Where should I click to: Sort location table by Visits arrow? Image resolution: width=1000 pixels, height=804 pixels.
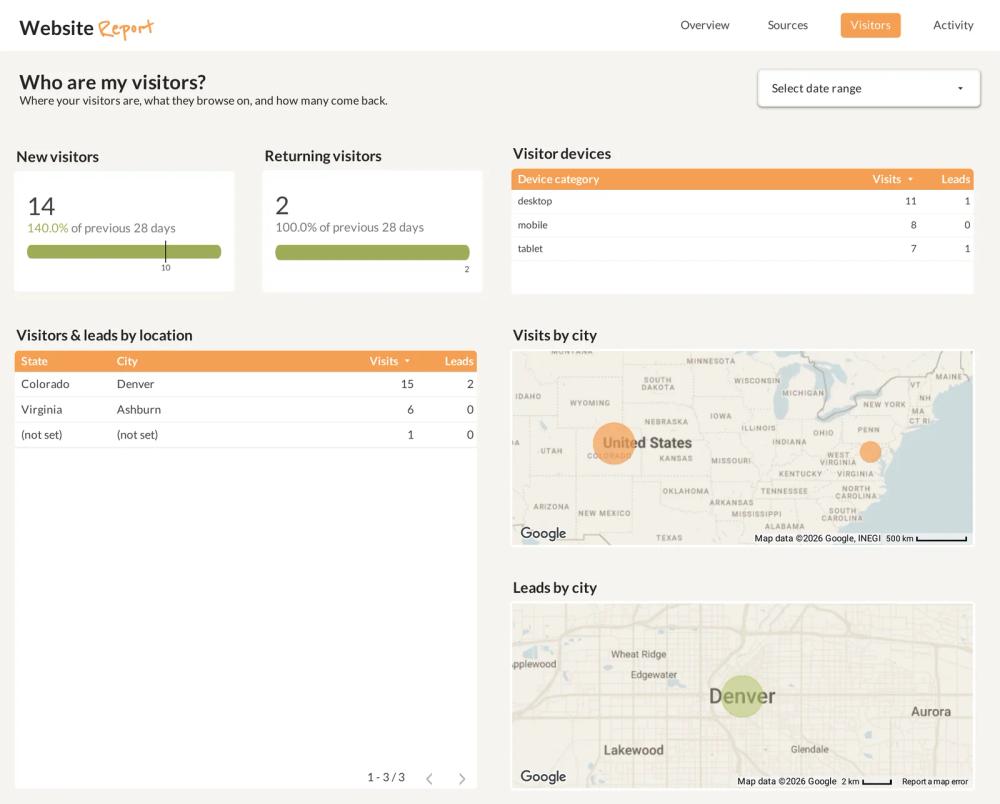[407, 361]
